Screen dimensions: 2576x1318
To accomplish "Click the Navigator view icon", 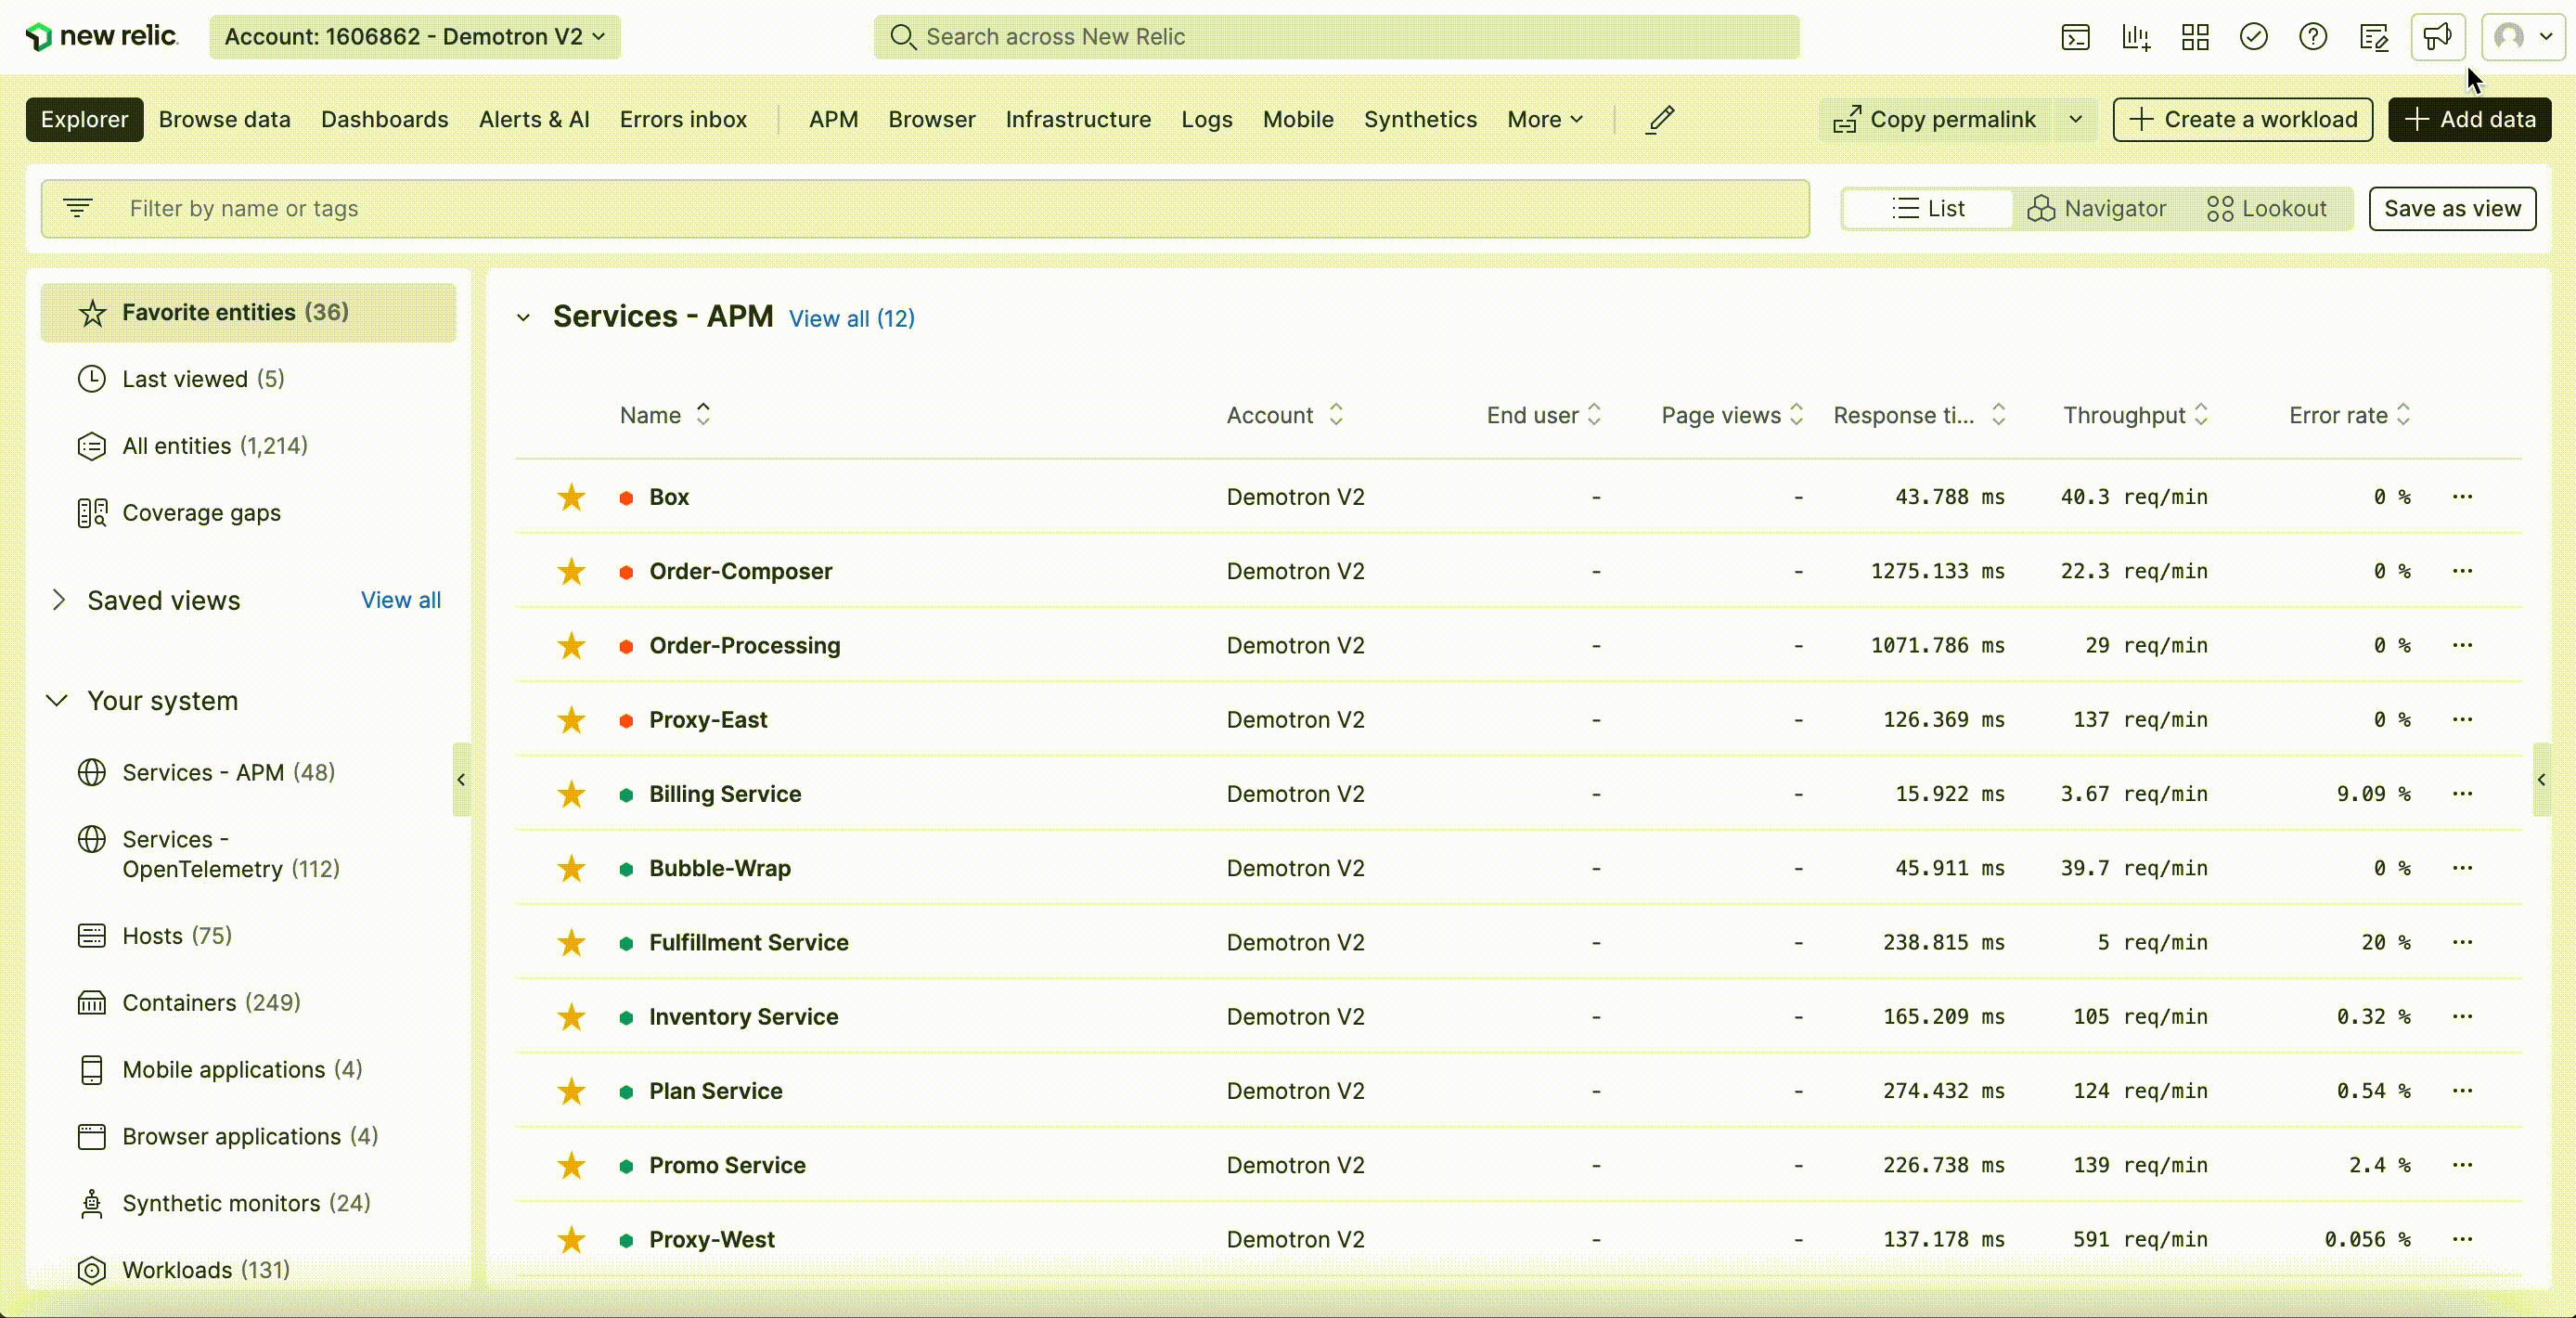I will click(2097, 207).
